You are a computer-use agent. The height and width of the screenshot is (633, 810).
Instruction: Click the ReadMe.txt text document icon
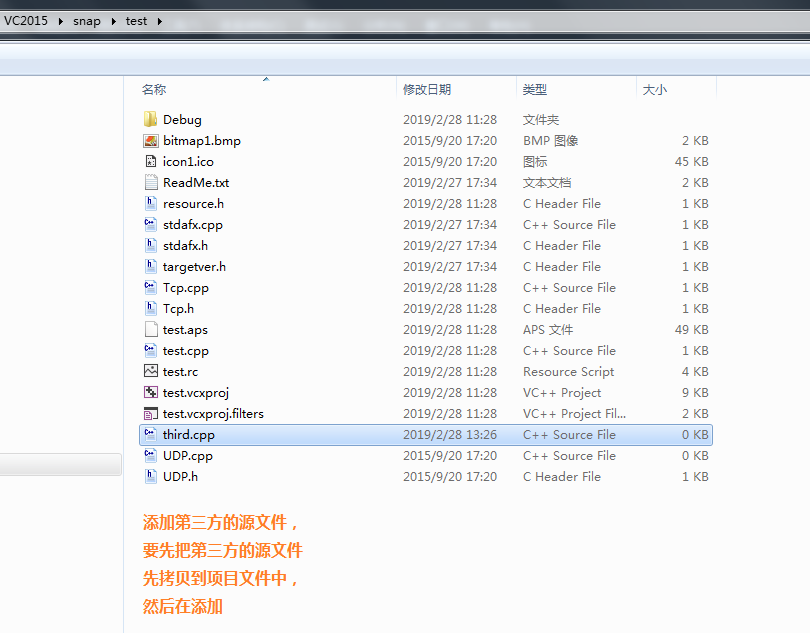150,182
